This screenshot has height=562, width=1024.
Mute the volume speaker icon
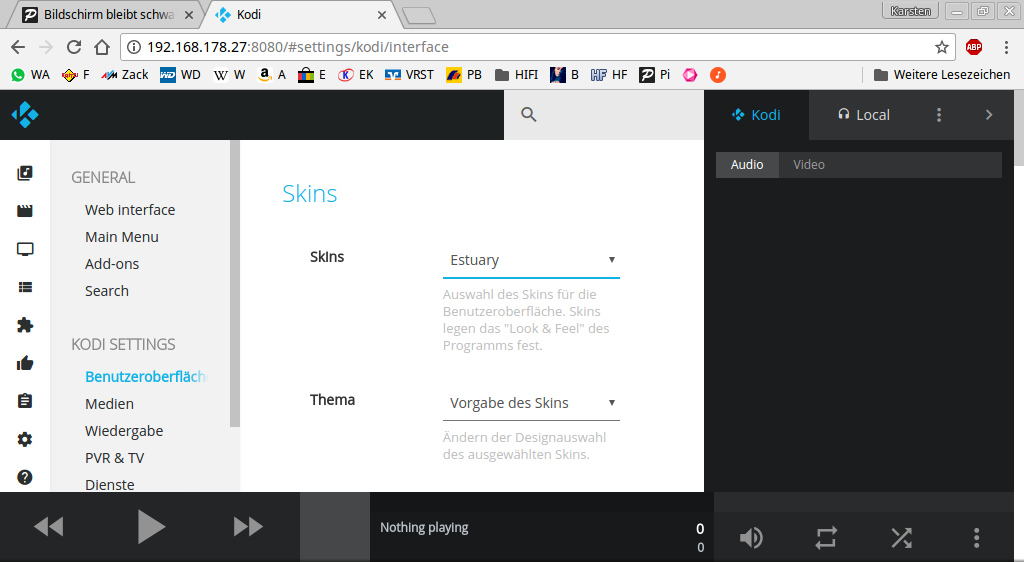click(x=751, y=538)
